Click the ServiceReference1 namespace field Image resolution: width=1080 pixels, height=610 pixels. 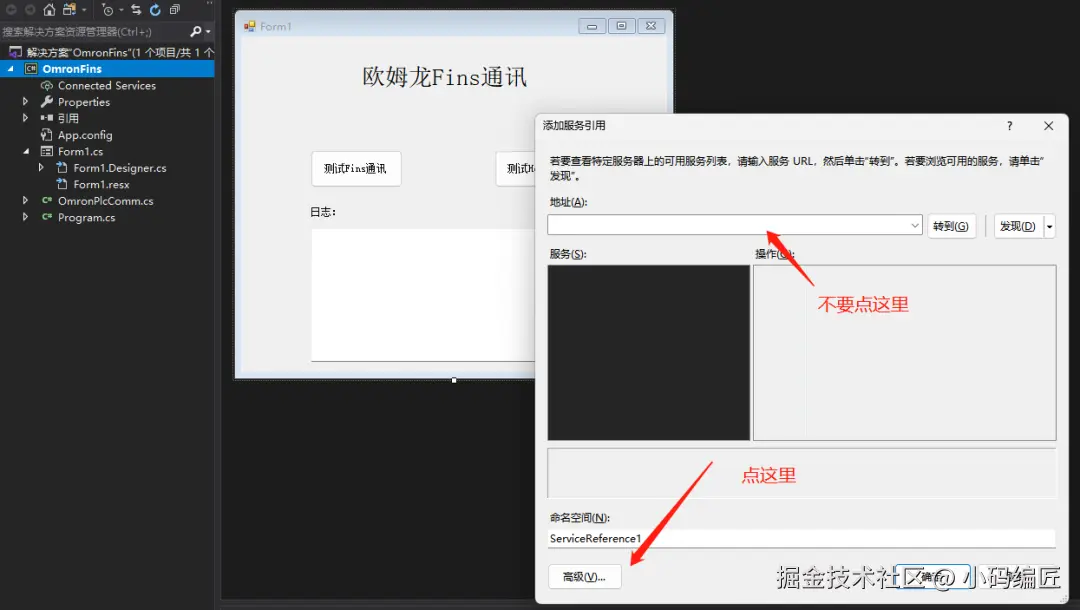coord(802,538)
